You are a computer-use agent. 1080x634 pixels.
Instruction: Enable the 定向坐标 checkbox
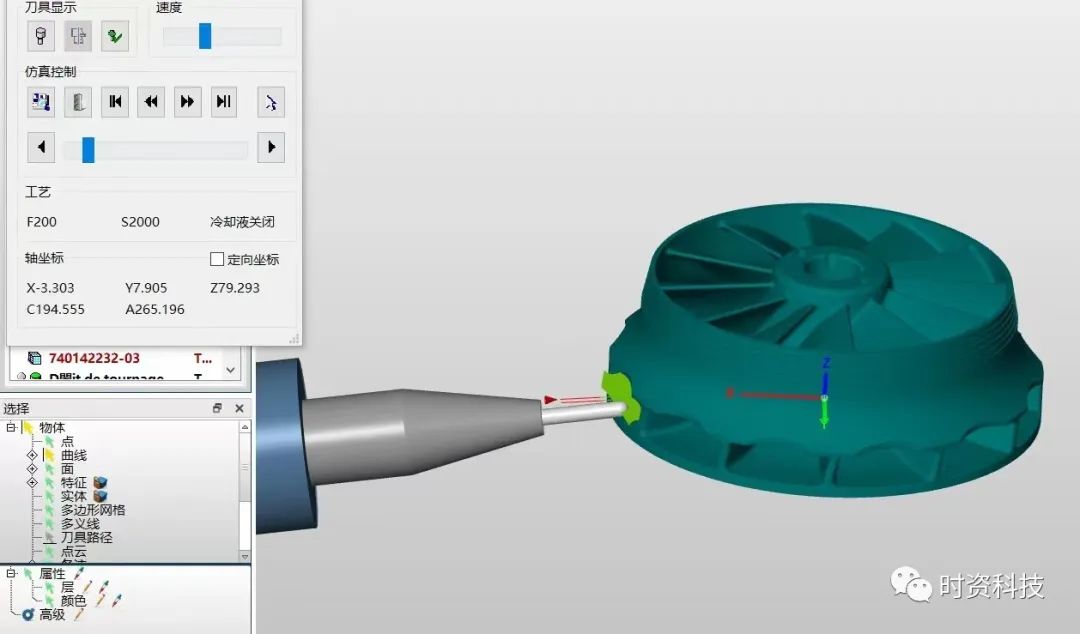coord(217,259)
